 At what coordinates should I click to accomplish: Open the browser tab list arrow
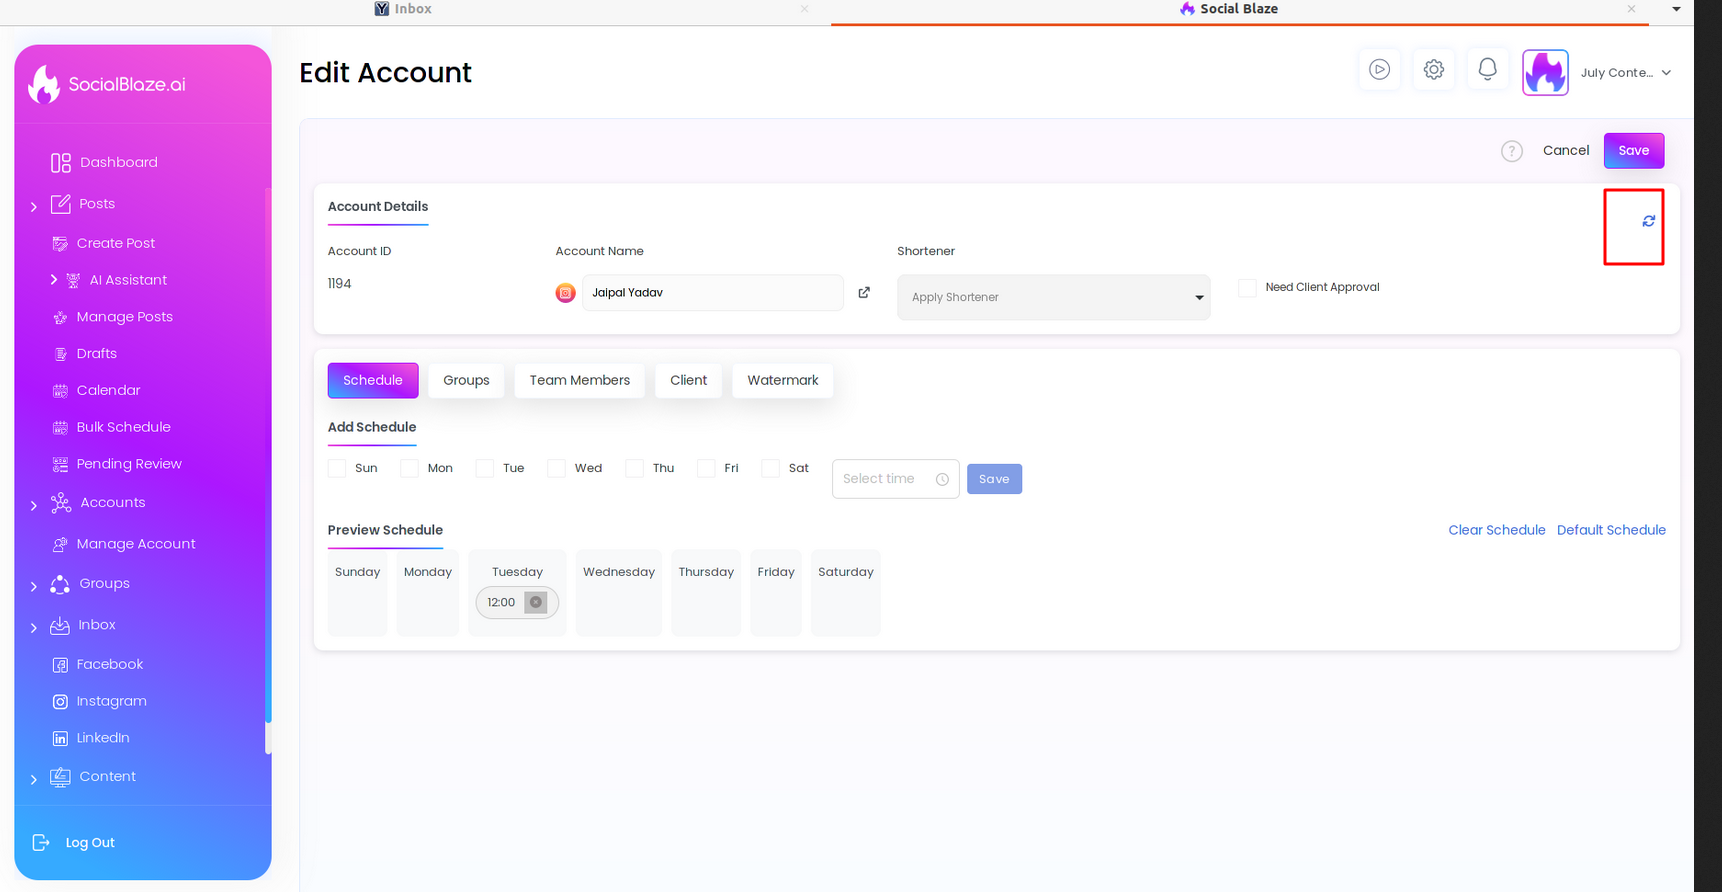[1677, 9]
